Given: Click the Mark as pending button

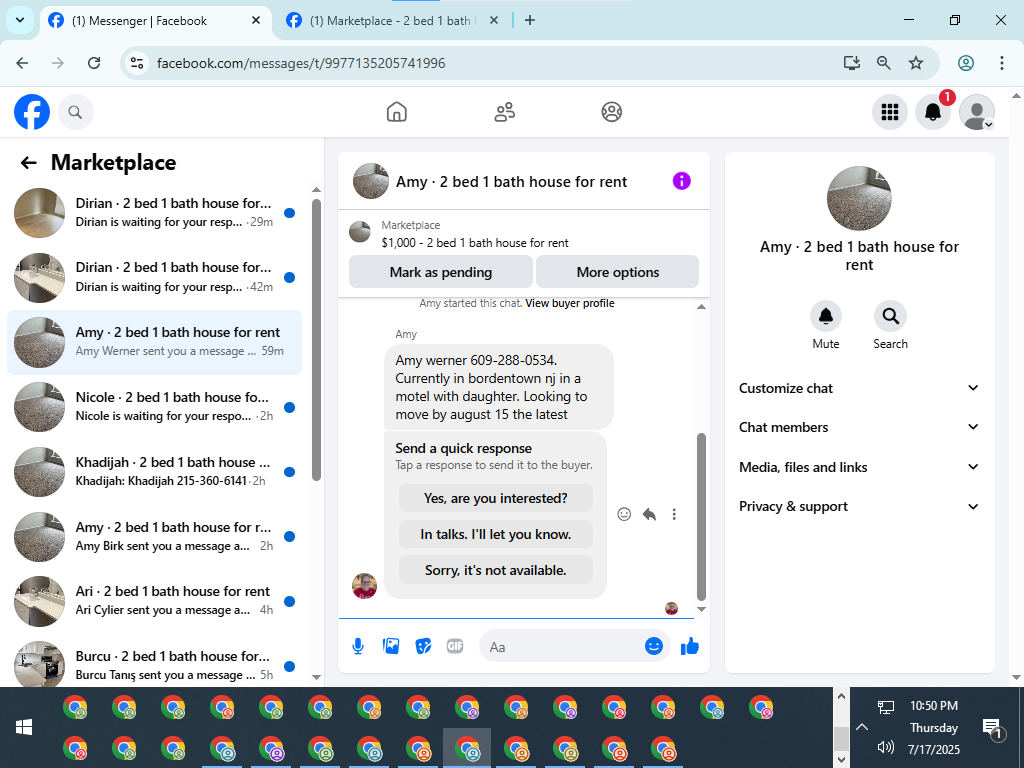Looking at the screenshot, I should (x=441, y=272).
